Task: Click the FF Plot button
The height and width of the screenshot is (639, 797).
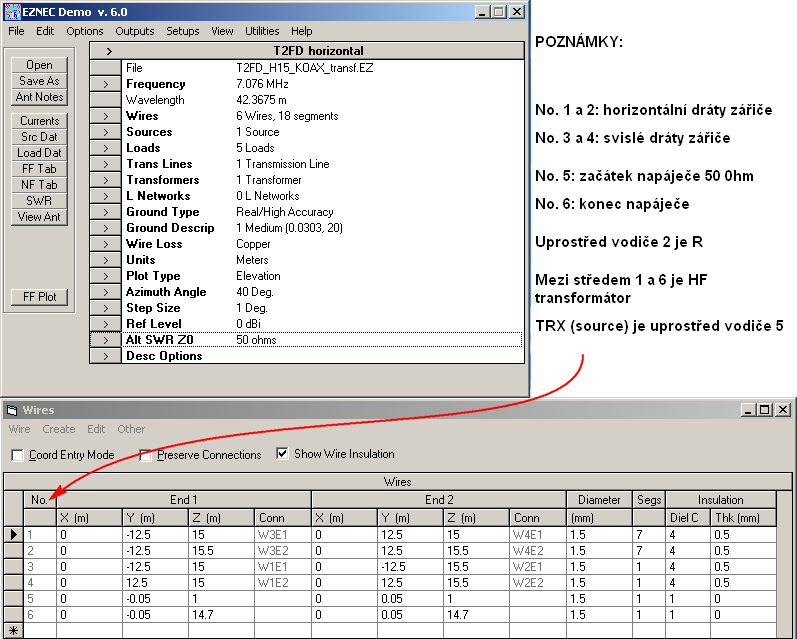Action: click(39, 297)
